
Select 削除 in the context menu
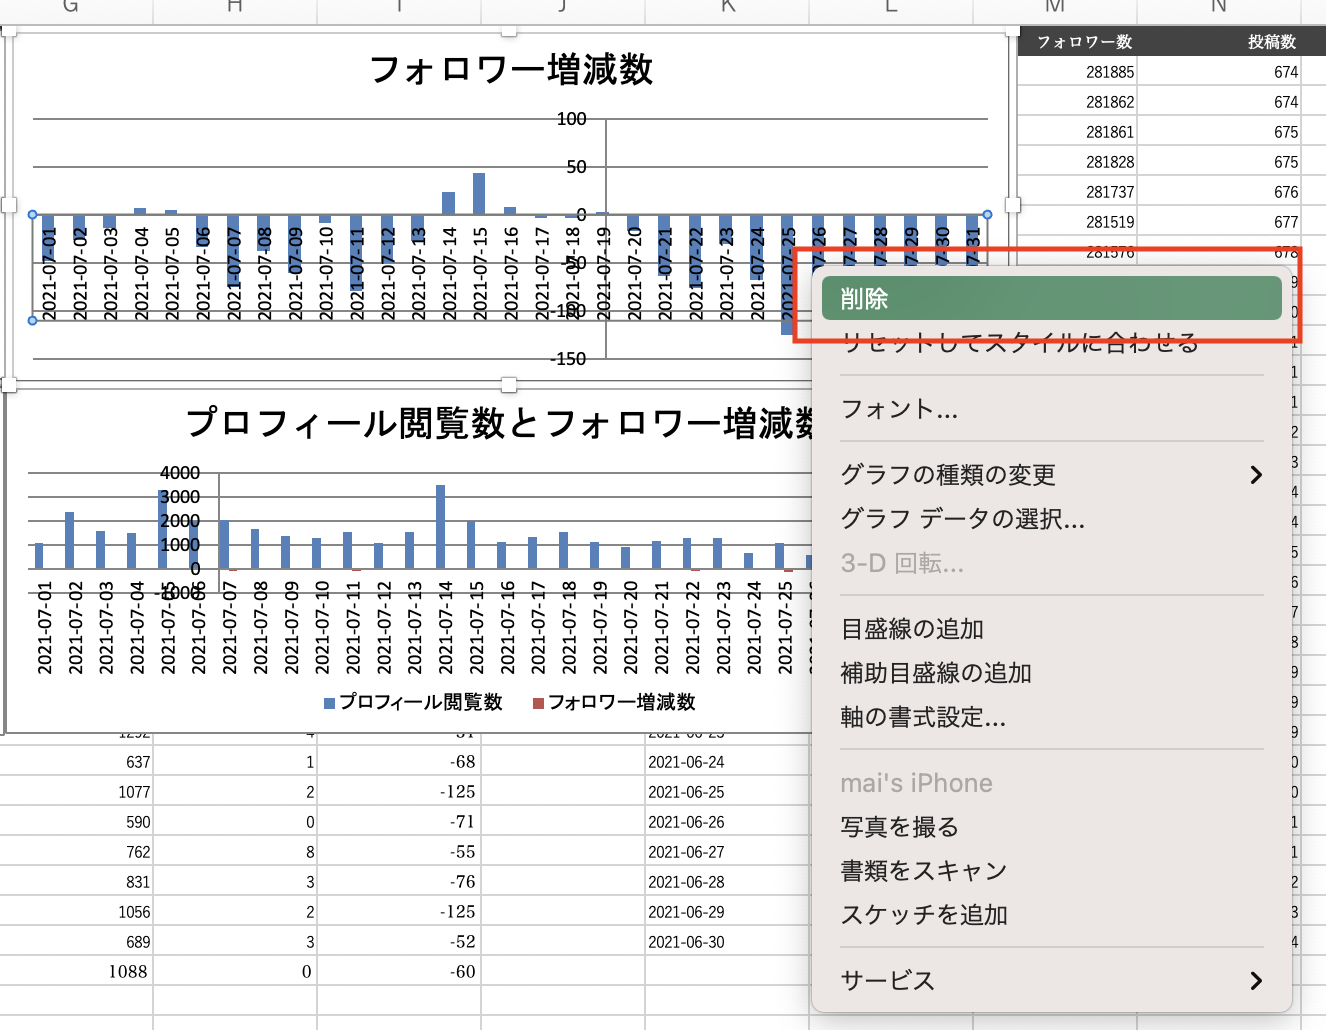click(1050, 299)
